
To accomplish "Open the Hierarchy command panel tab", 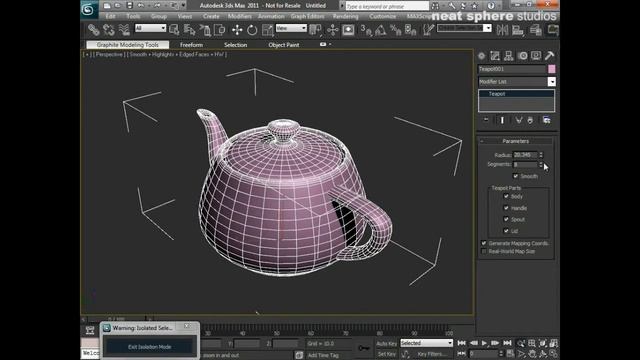I will (x=509, y=56).
